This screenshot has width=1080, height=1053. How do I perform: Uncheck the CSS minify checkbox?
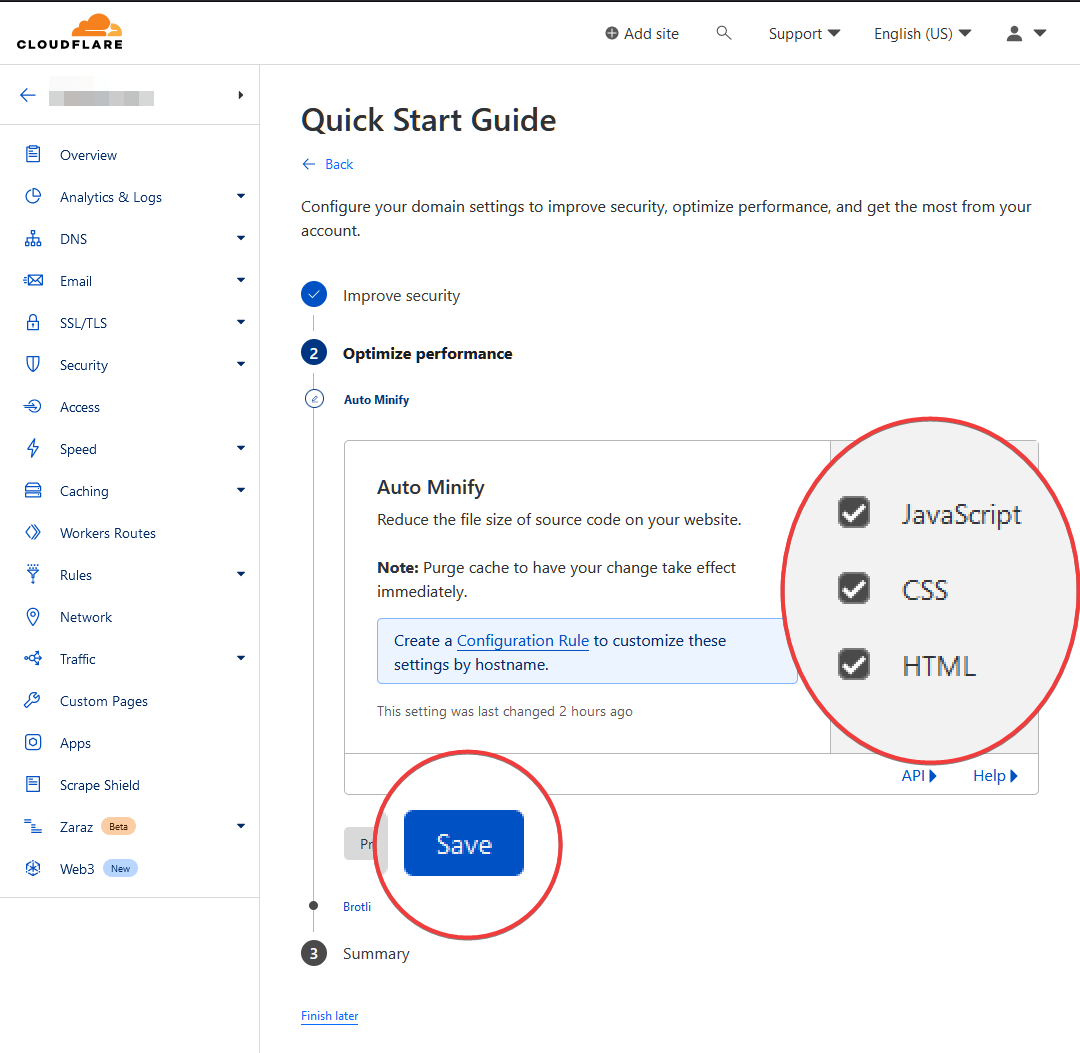(853, 588)
